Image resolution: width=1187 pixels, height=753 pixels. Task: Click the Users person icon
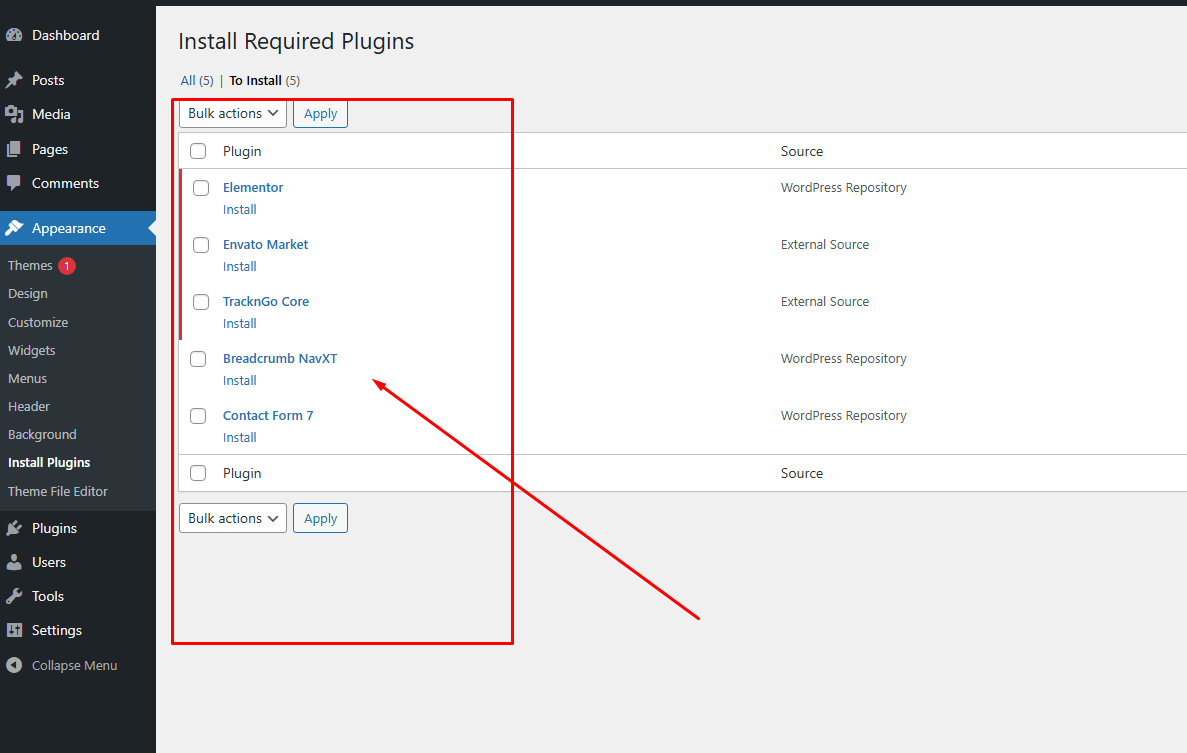(x=14, y=562)
